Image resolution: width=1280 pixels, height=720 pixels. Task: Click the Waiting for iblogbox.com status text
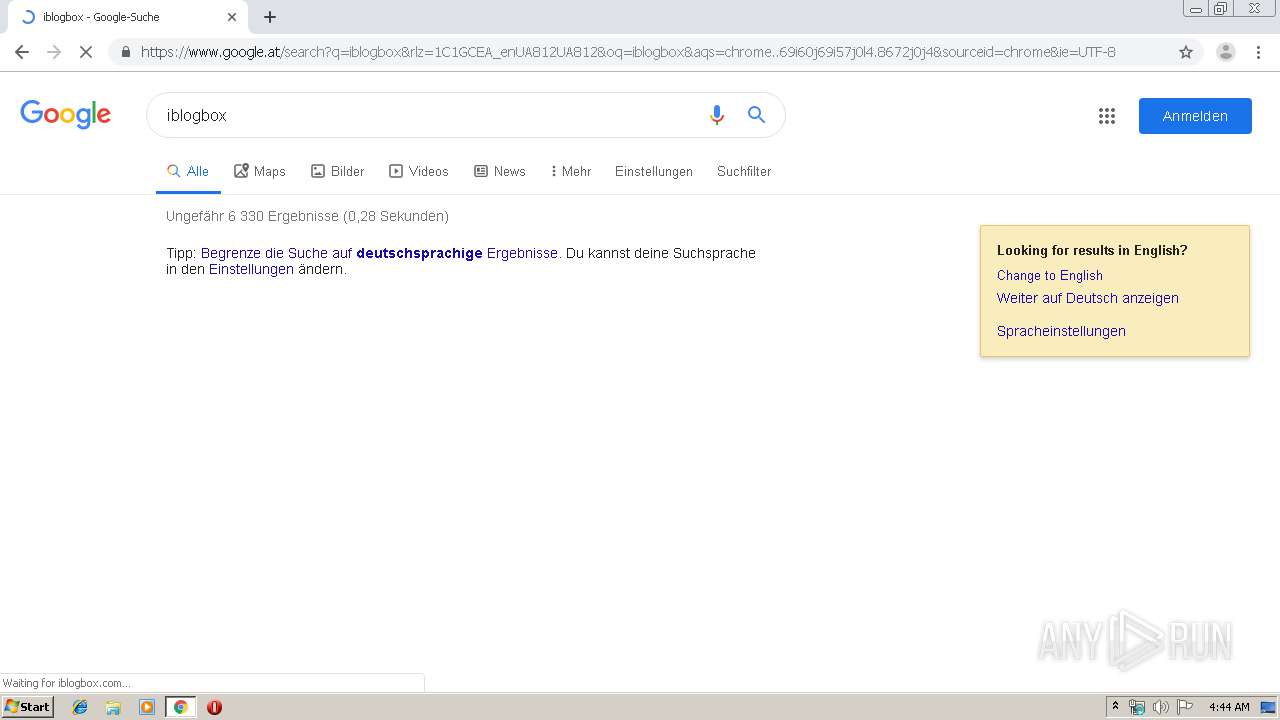66,683
